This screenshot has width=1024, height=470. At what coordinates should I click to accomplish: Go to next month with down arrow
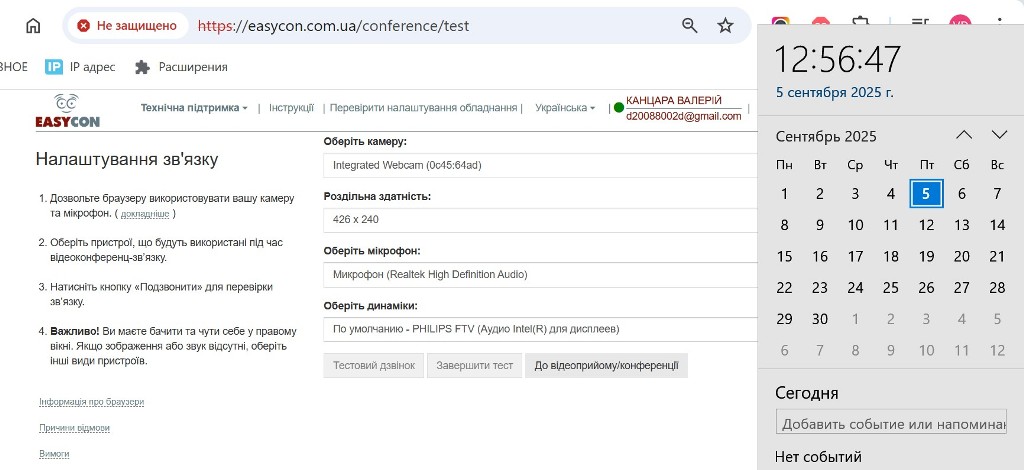[999, 135]
